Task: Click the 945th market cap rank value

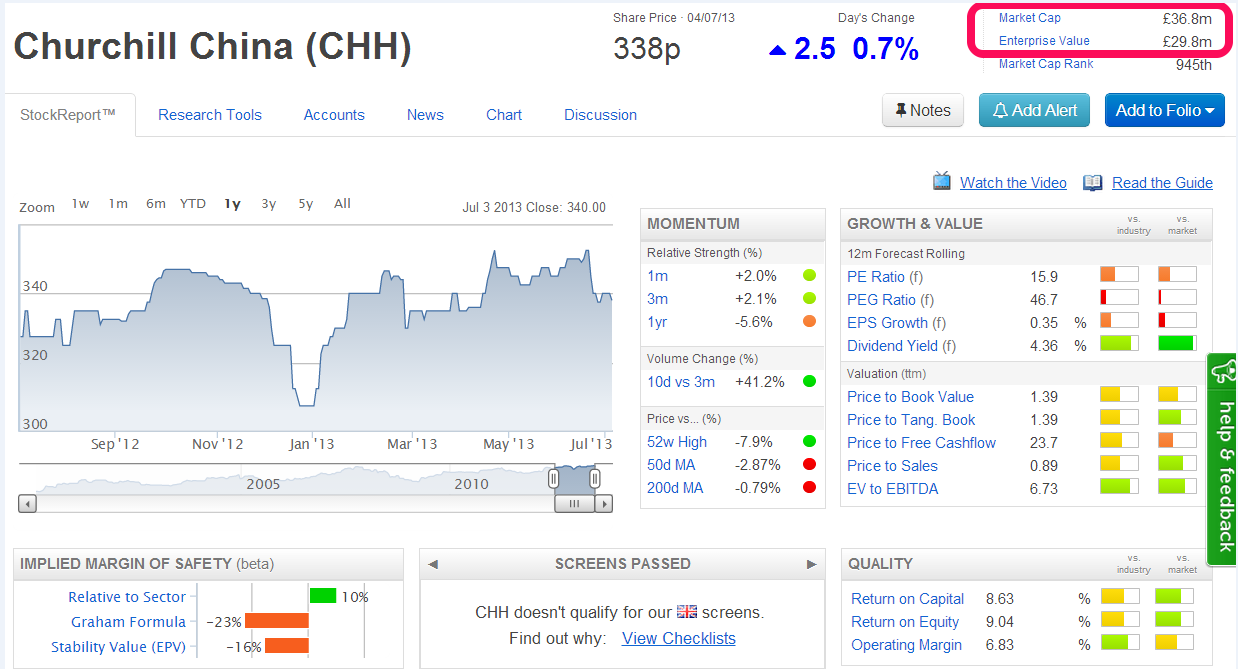Action: click(1194, 65)
